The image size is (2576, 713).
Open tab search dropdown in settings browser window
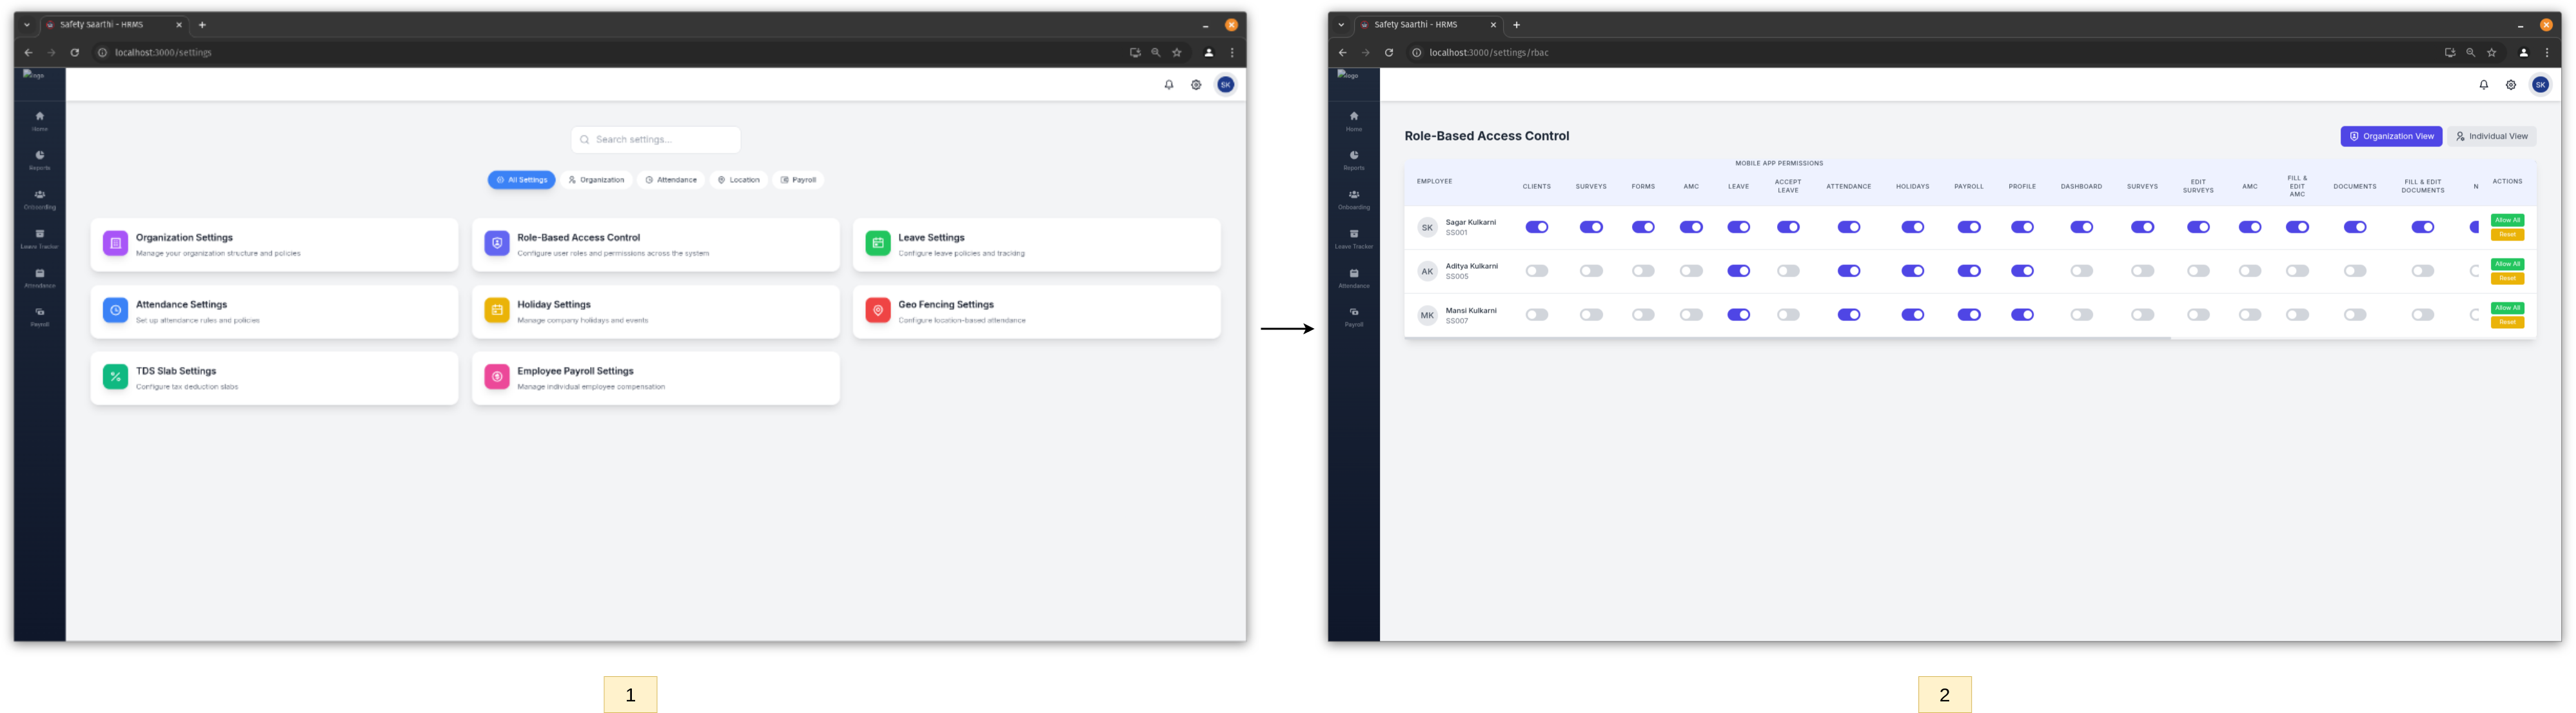27,25
